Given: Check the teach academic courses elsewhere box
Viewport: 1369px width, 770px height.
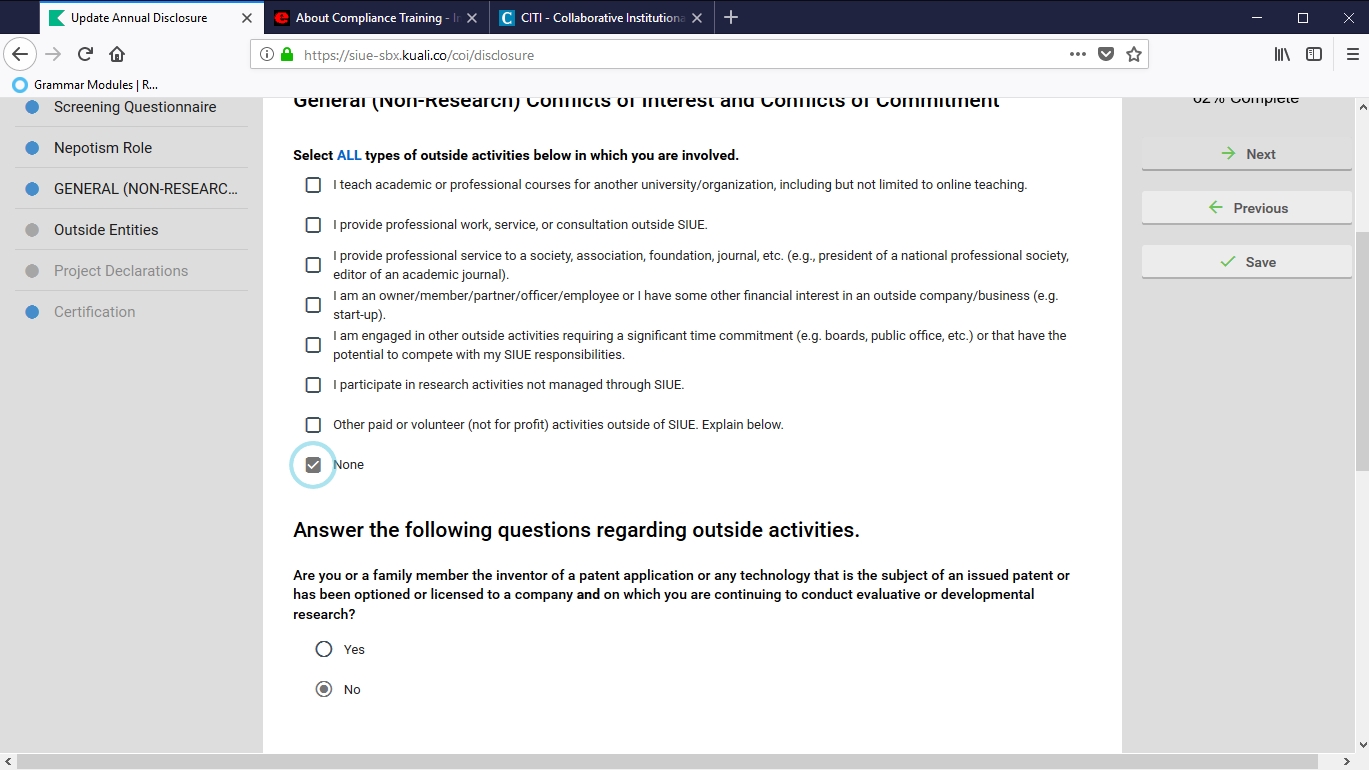Looking at the screenshot, I should click(313, 185).
